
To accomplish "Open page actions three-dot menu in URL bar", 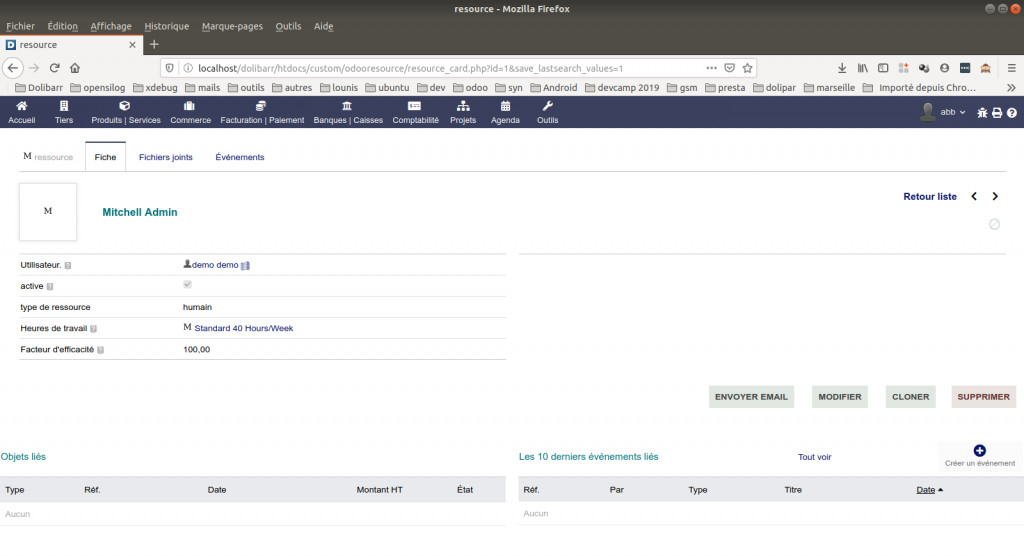I will click(x=711, y=68).
